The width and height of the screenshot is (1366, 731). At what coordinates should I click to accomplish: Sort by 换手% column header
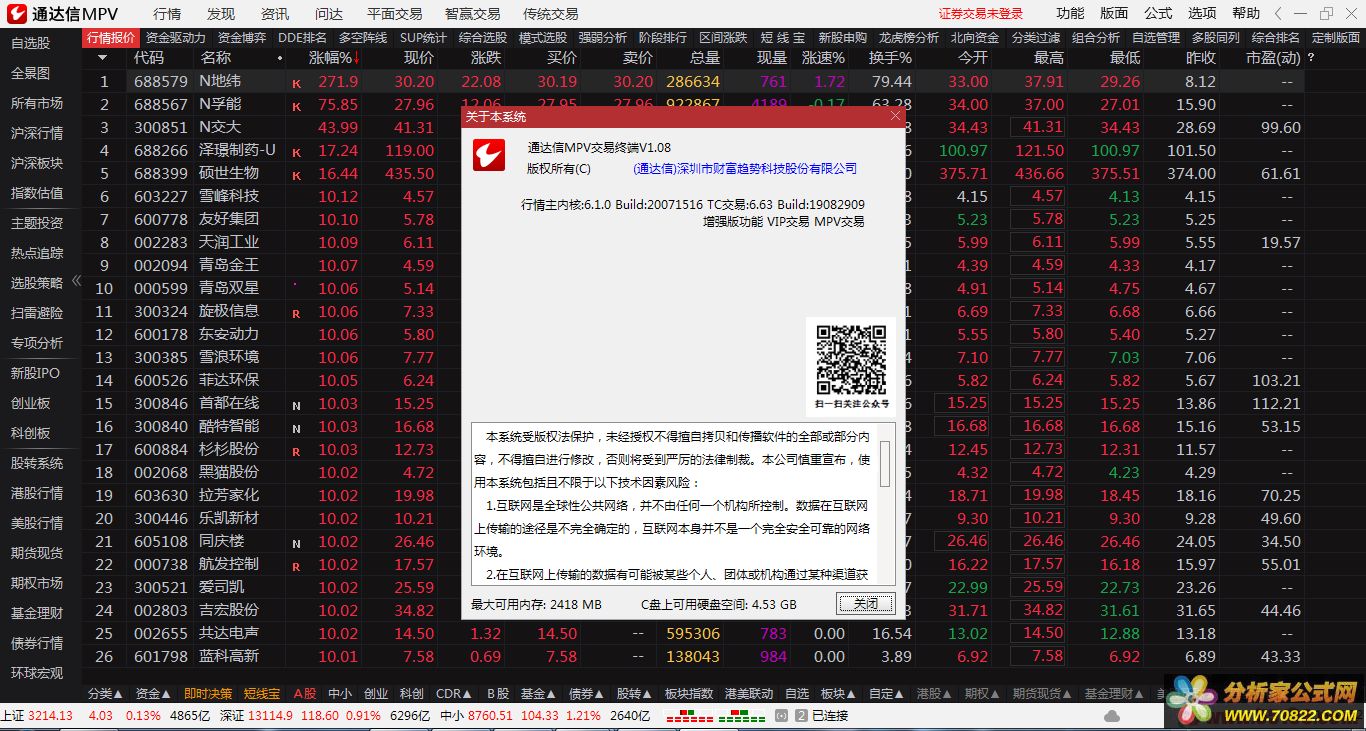(890, 58)
